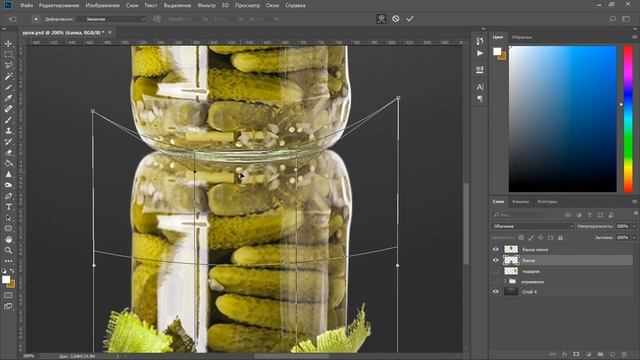Click the lock all layers padlock icon
Image resolution: width=640 pixels, height=360 pixels.
[x=560, y=238]
